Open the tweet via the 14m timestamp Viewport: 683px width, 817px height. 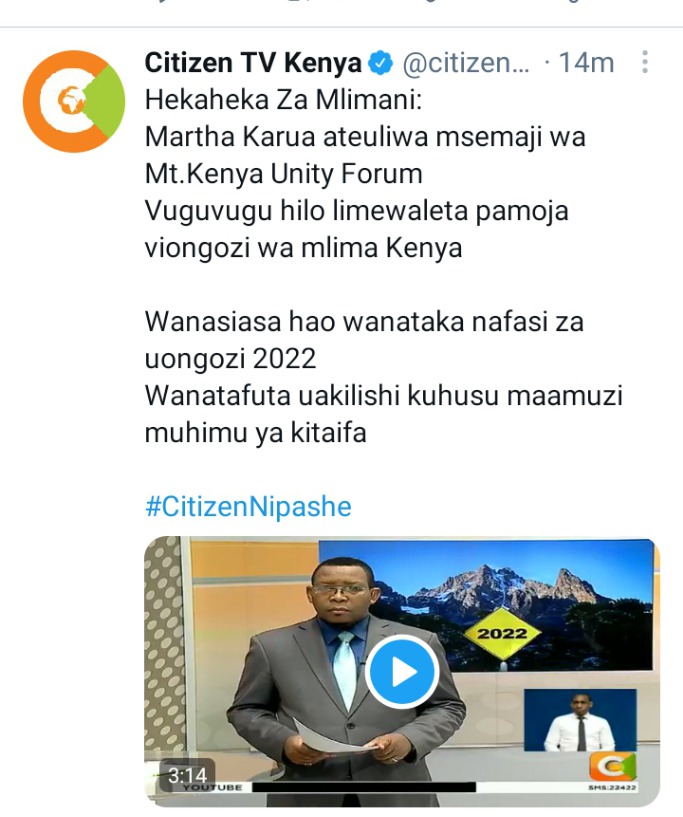coord(586,63)
